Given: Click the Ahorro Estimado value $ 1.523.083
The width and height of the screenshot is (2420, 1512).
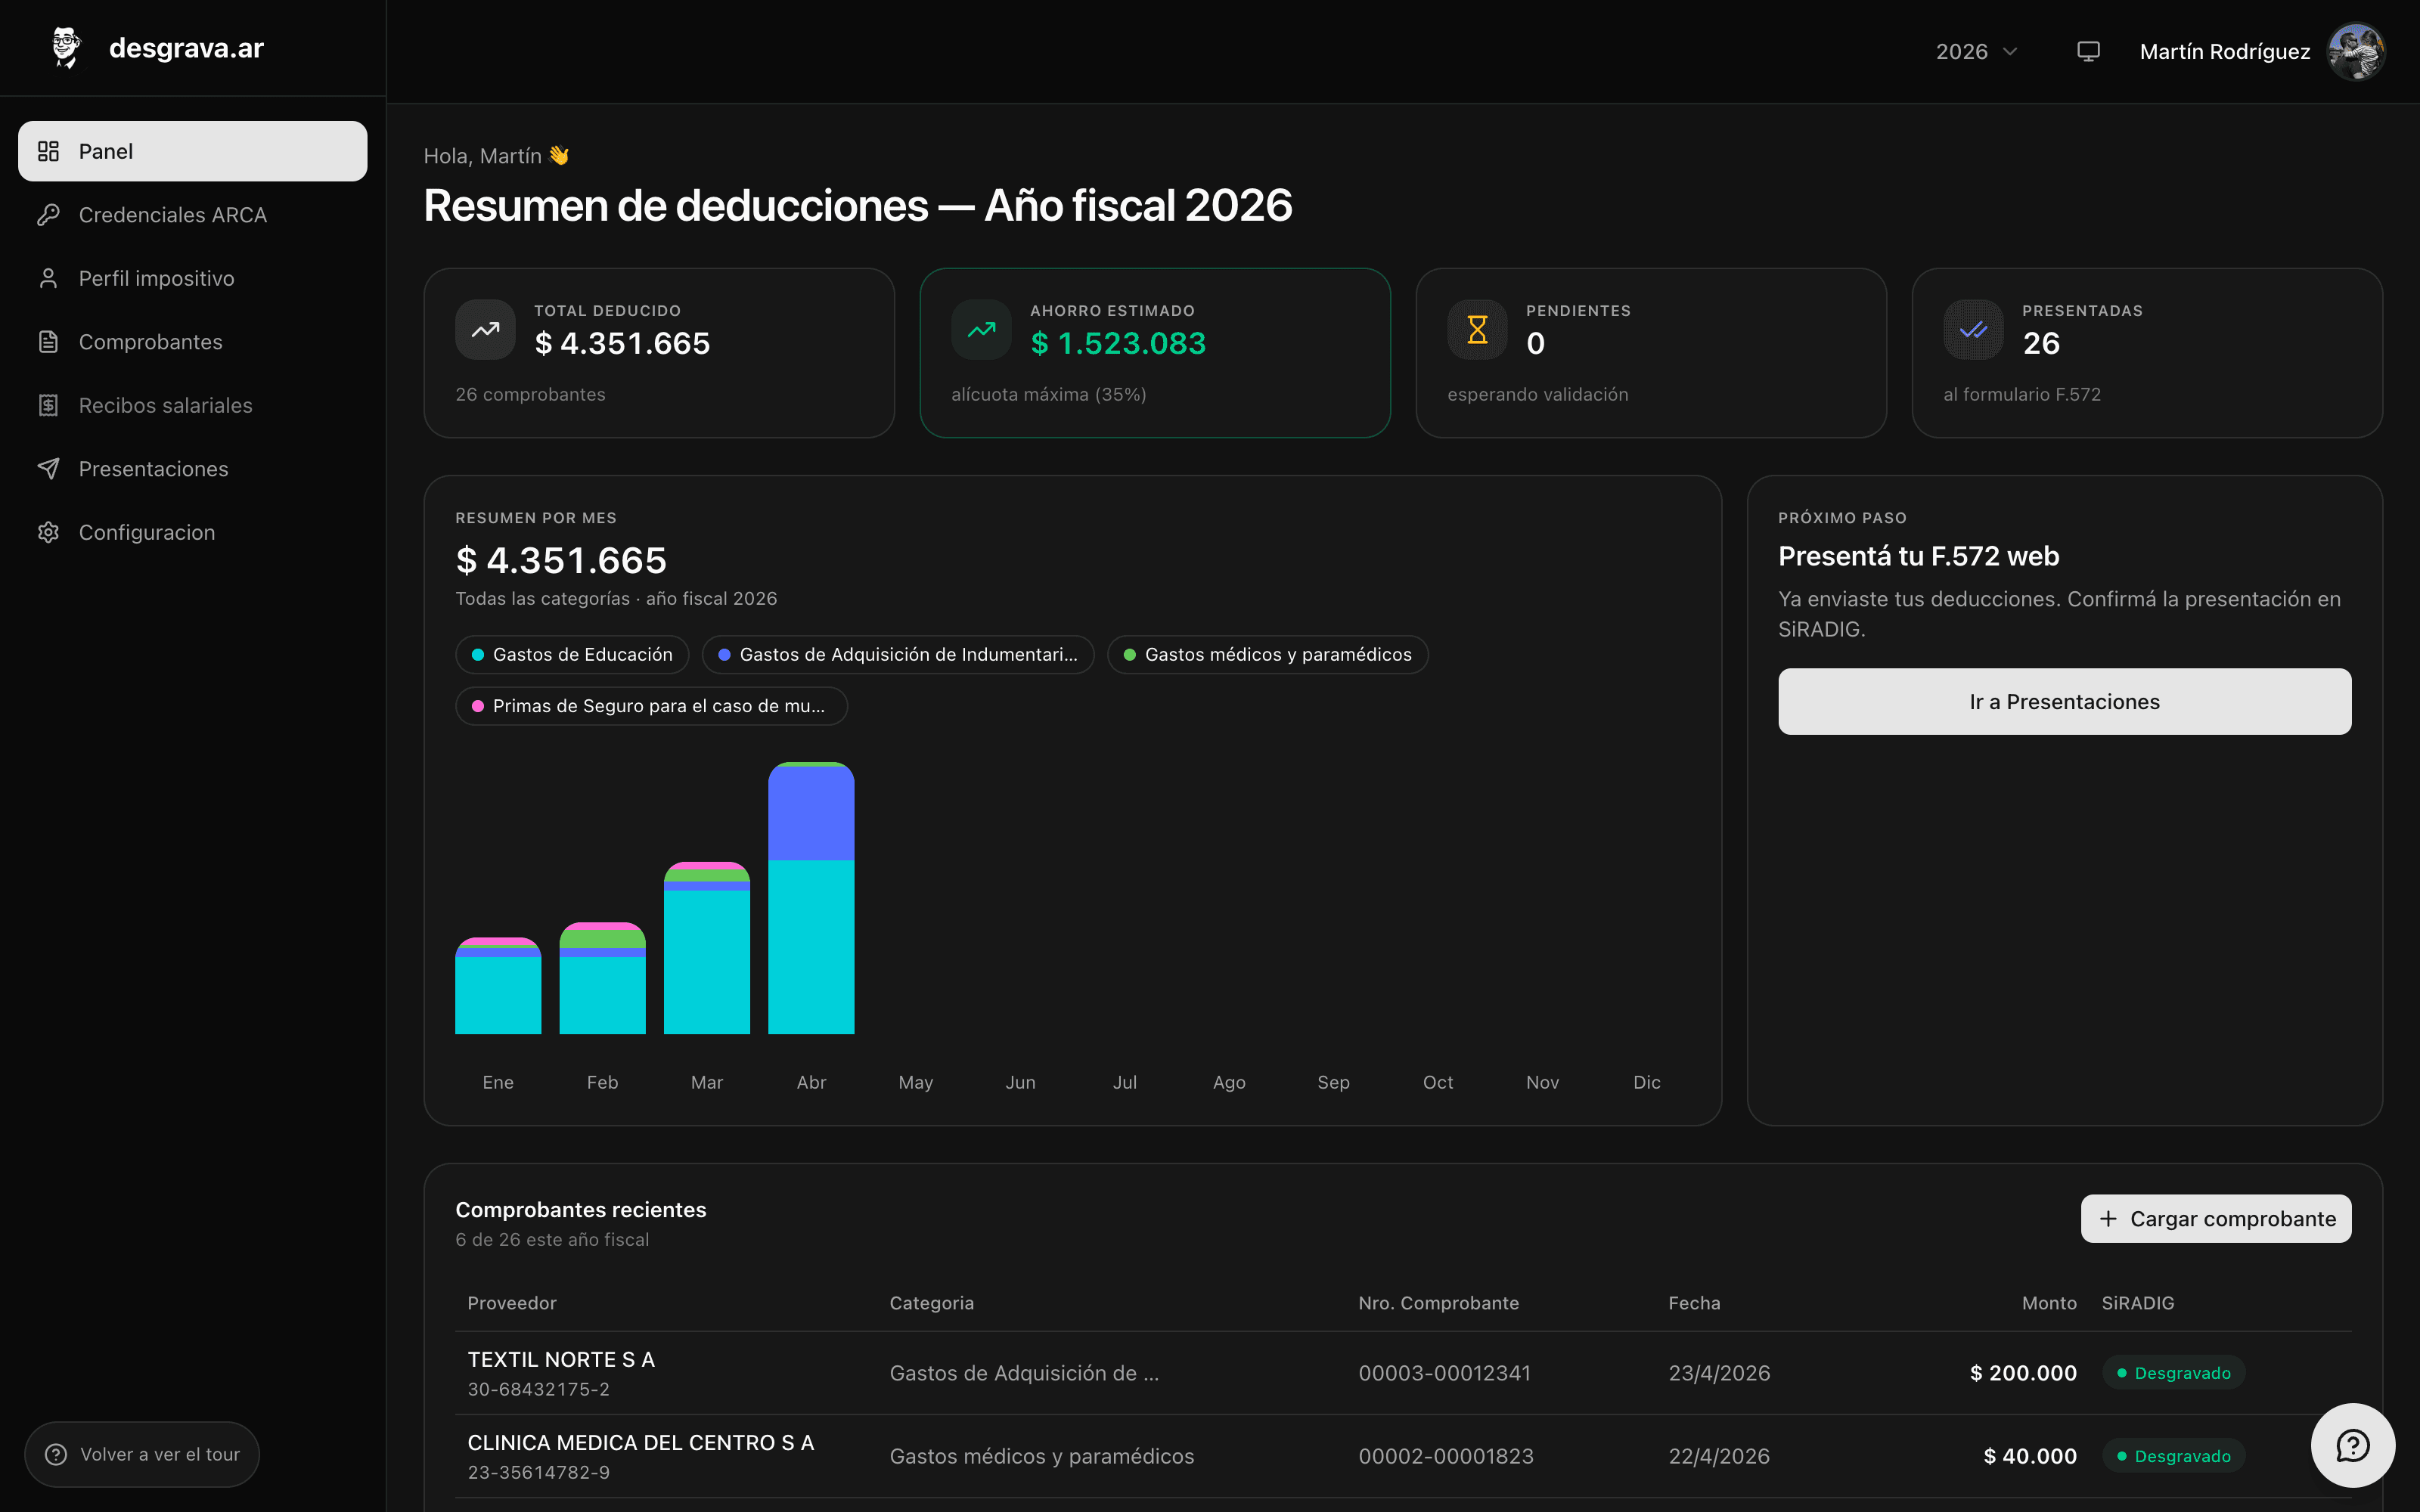Looking at the screenshot, I should [x=1118, y=343].
